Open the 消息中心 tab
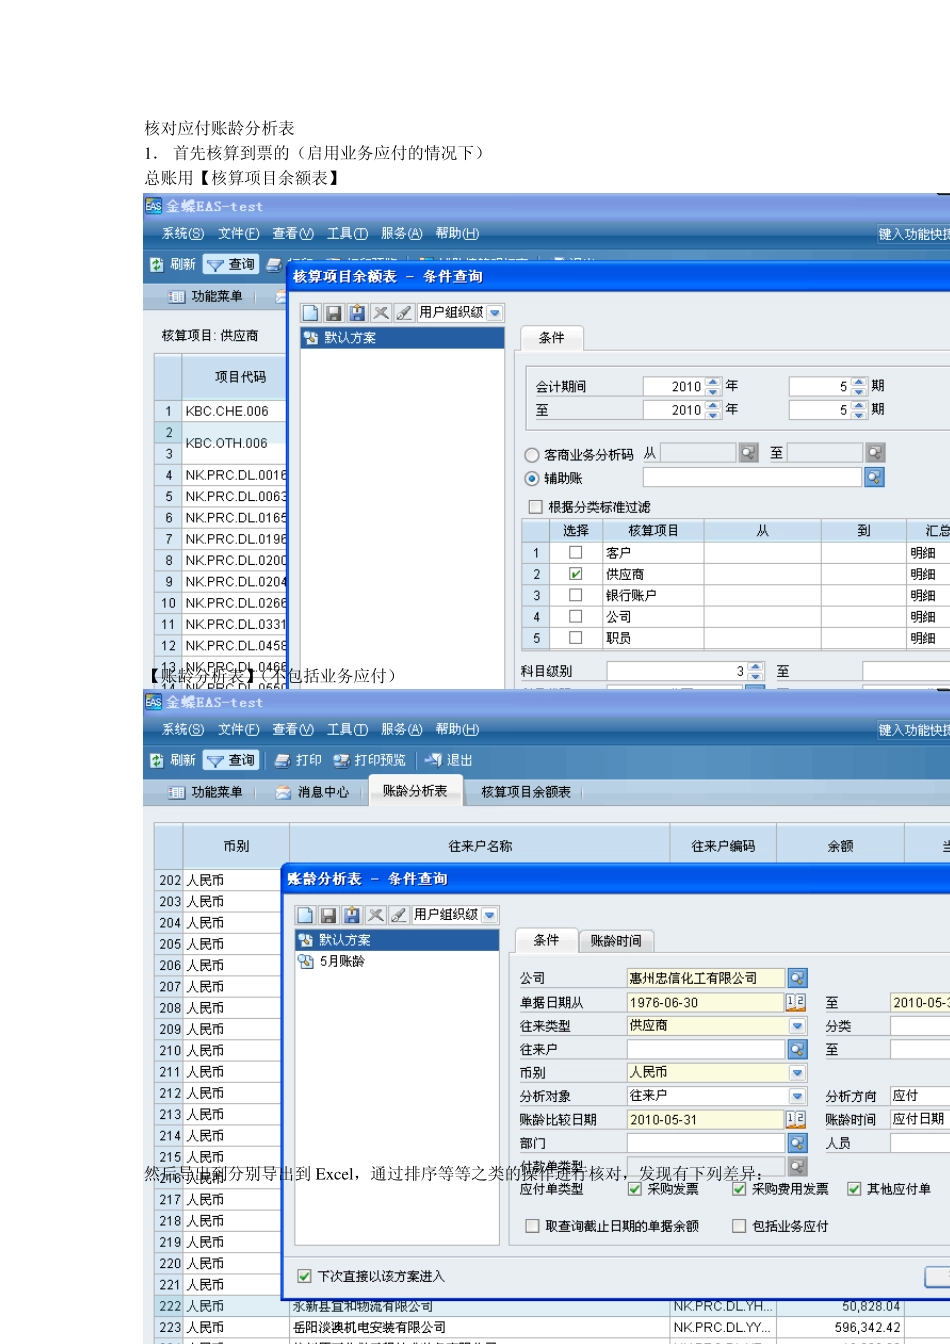Screen dimensions: 950x1344 tap(313, 792)
